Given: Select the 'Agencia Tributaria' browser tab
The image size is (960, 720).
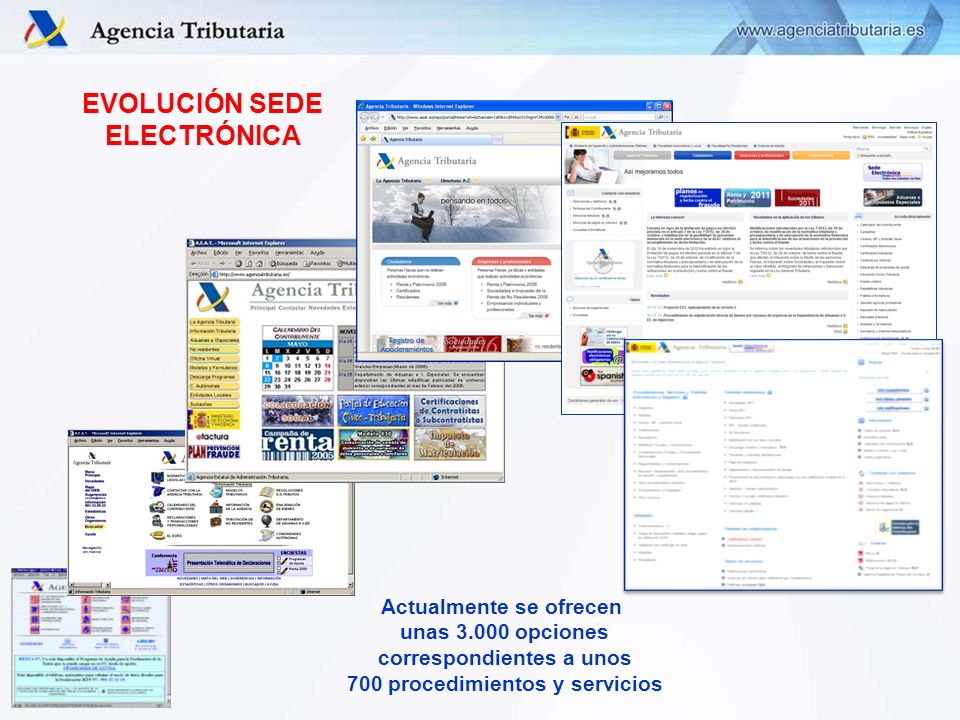Looking at the screenshot, I should click(x=436, y=140).
